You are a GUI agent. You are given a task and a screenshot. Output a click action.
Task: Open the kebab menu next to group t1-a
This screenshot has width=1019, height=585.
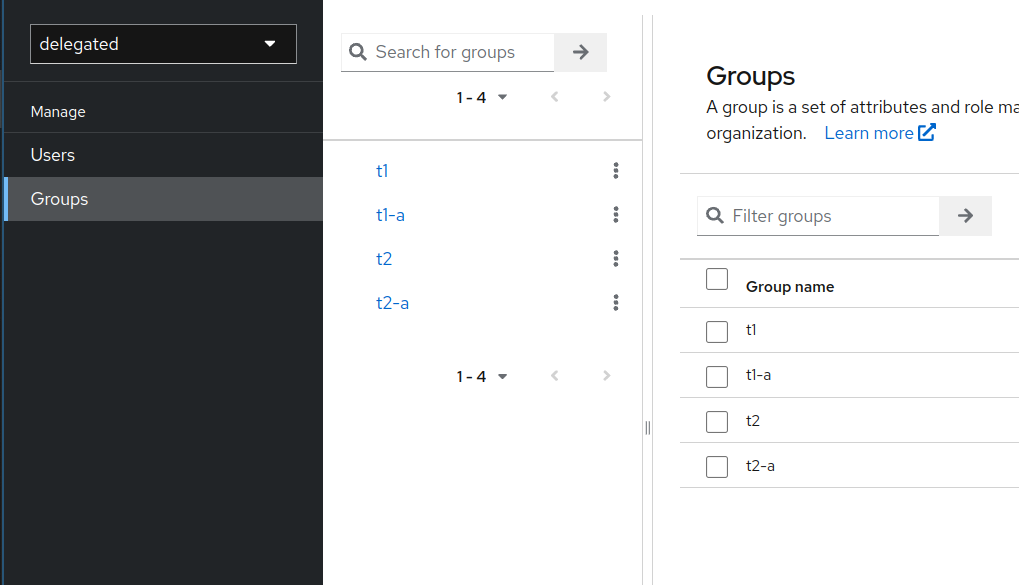click(x=616, y=215)
